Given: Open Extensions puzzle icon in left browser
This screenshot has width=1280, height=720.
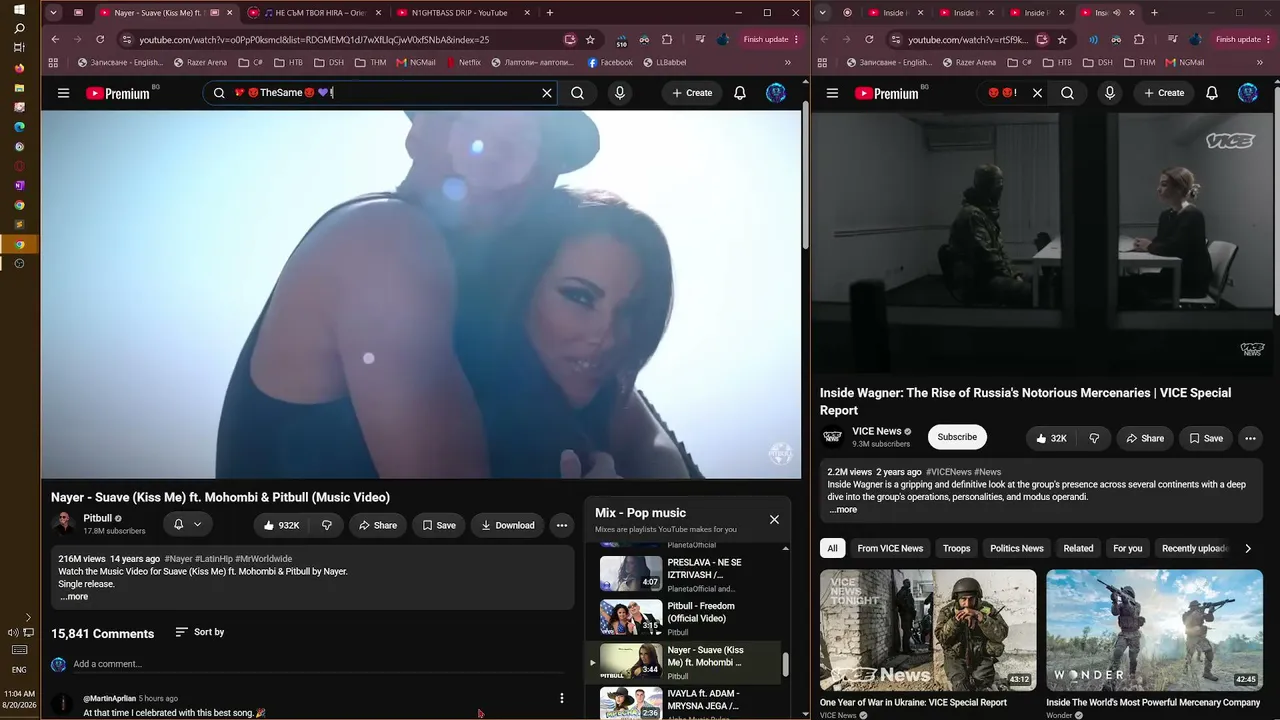Looking at the screenshot, I should pyautogui.click(x=667, y=39).
